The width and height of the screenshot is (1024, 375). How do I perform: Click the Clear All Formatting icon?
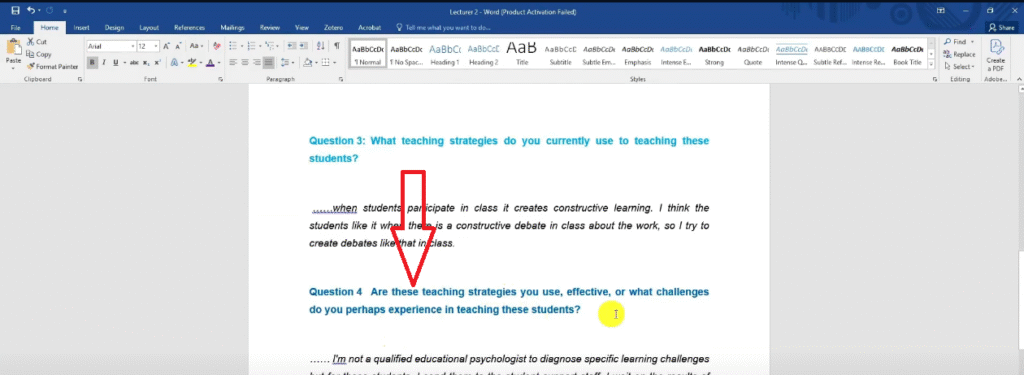(x=217, y=46)
